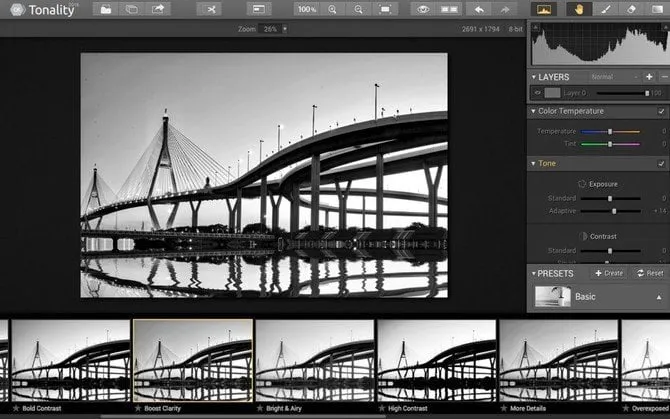Screen dimensions: 670x419
Task: Click the open file folder icon
Action: [x=106, y=9]
